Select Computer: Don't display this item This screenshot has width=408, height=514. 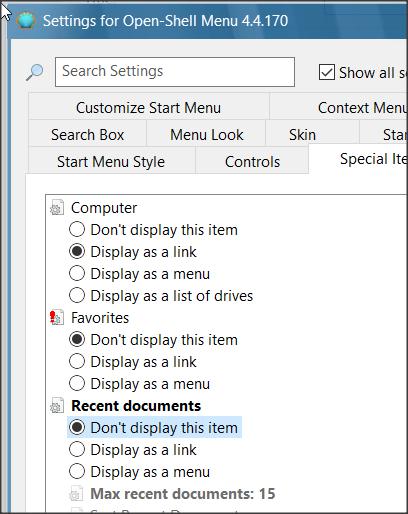point(154,230)
